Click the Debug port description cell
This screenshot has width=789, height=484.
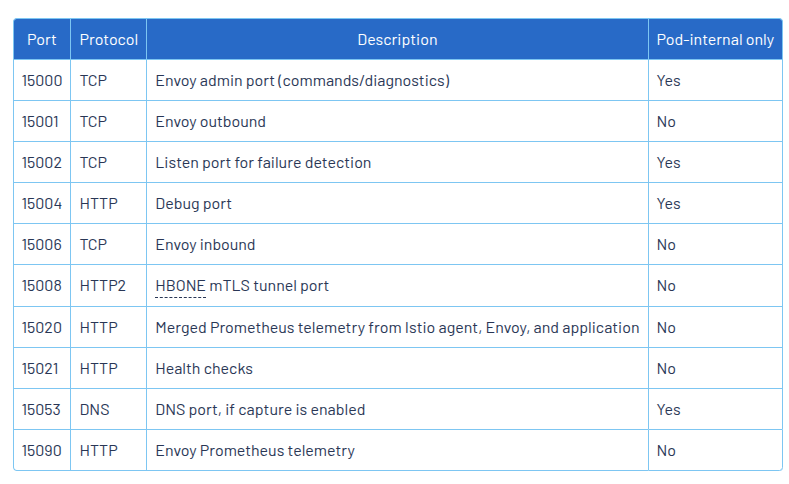point(398,204)
